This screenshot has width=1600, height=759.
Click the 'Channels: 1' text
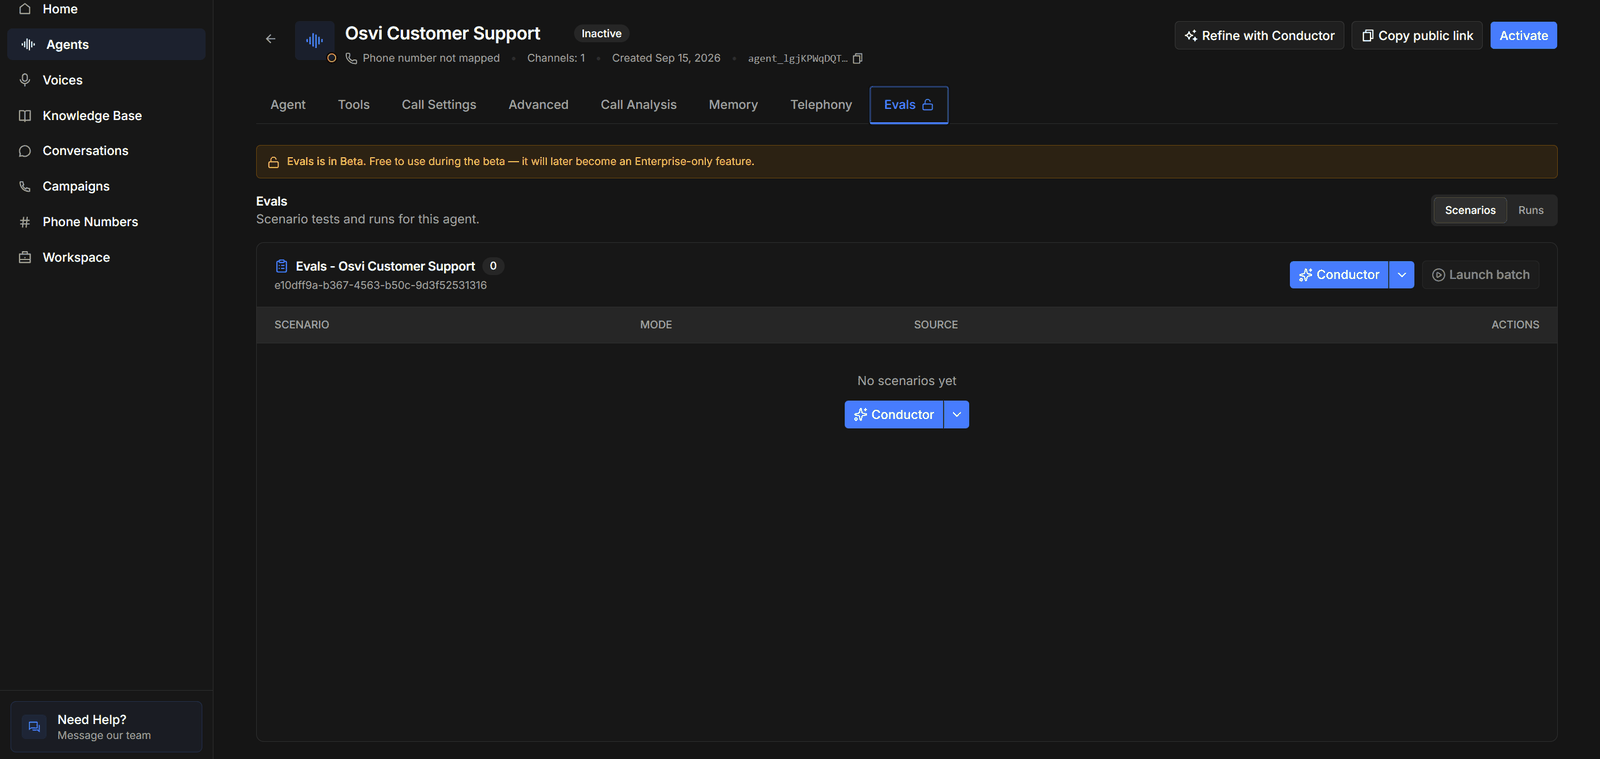point(556,58)
